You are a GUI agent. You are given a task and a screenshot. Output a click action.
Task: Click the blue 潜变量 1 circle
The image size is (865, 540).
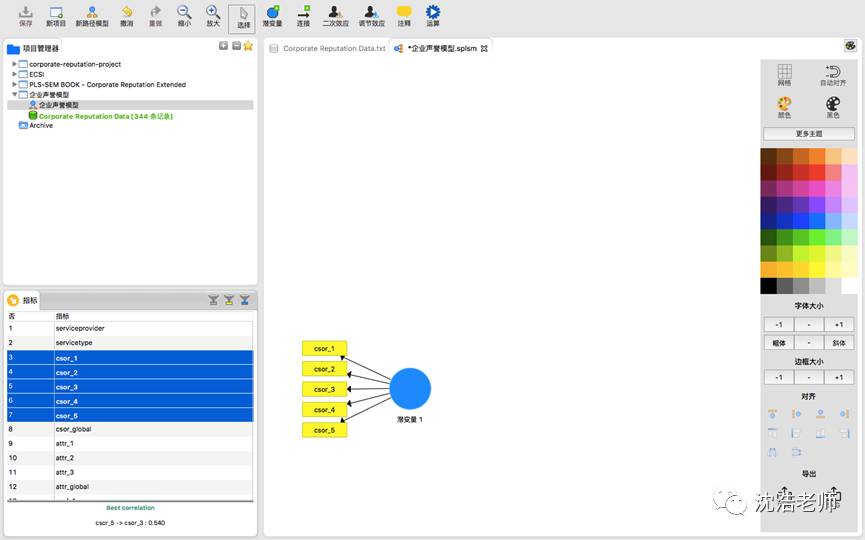(x=410, y=389)
